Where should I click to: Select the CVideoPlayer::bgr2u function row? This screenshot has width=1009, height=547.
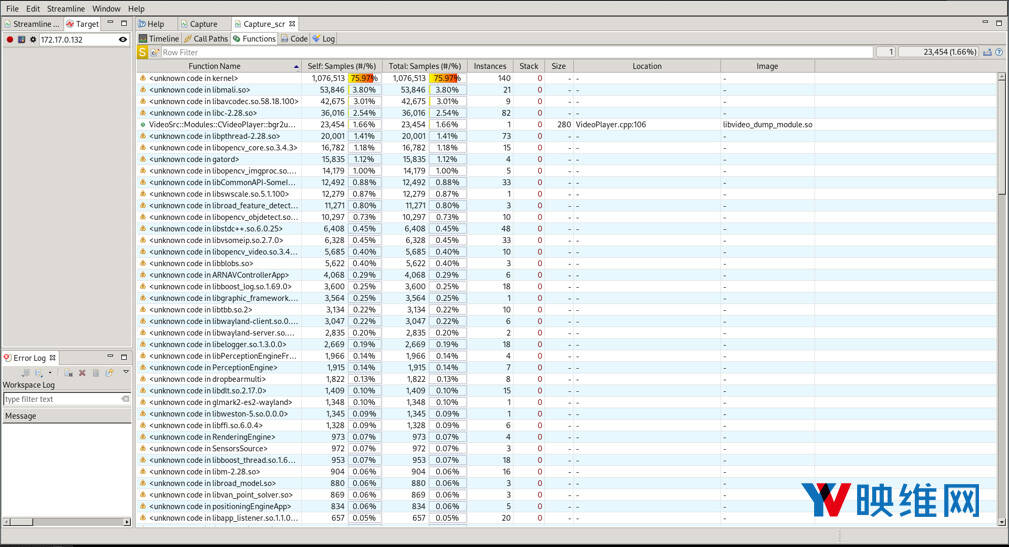click(222, 125)
